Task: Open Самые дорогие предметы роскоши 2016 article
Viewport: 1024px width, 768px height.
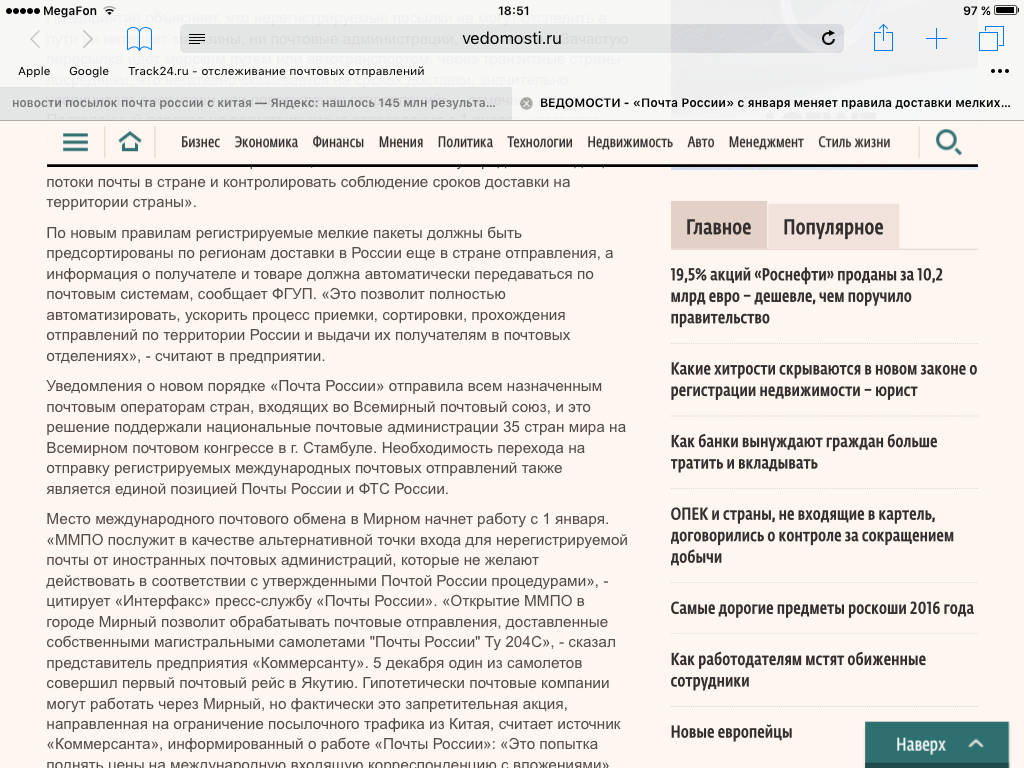Action: coord(822,608)
